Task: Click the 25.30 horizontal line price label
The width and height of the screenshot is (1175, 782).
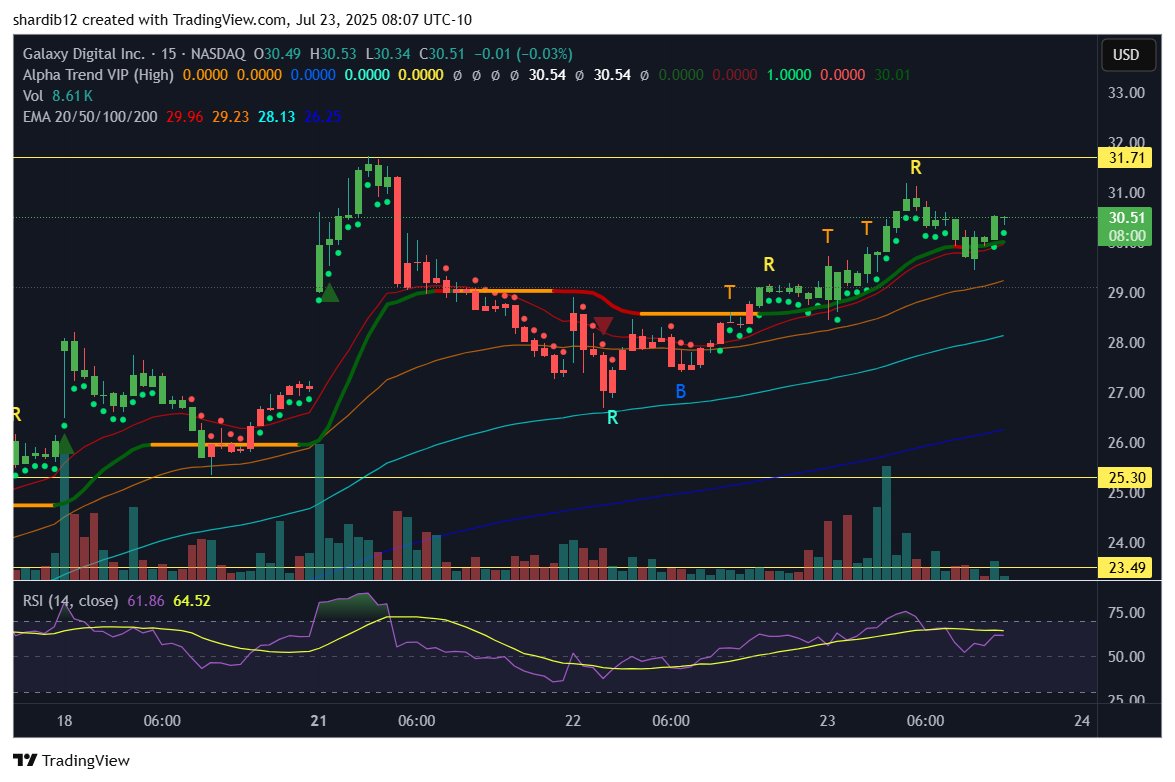Action: point(1126,478)
